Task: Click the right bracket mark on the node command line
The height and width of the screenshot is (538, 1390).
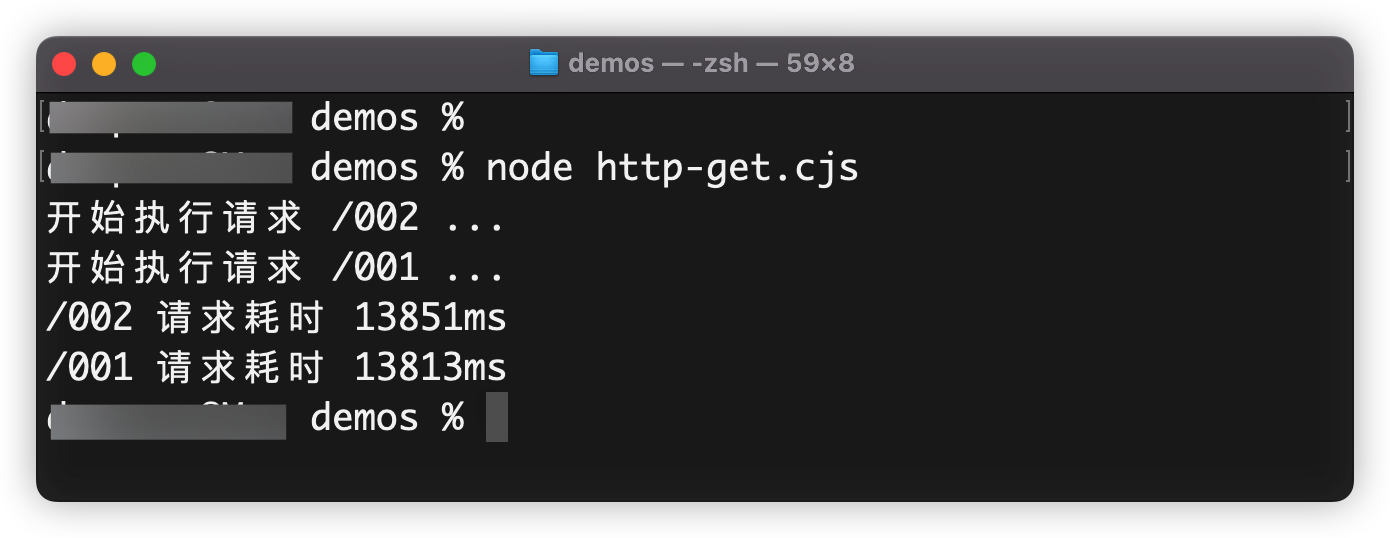Action: coord(1348,167)
